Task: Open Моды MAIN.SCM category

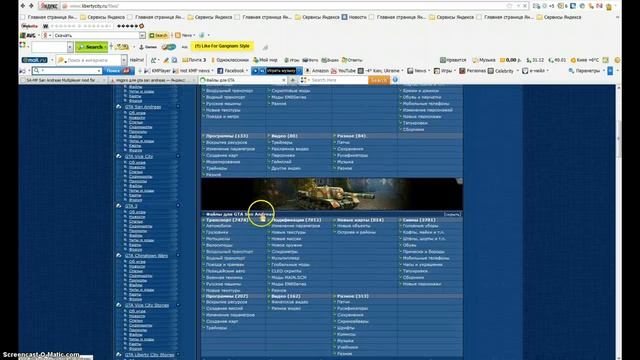Action: 289,278
